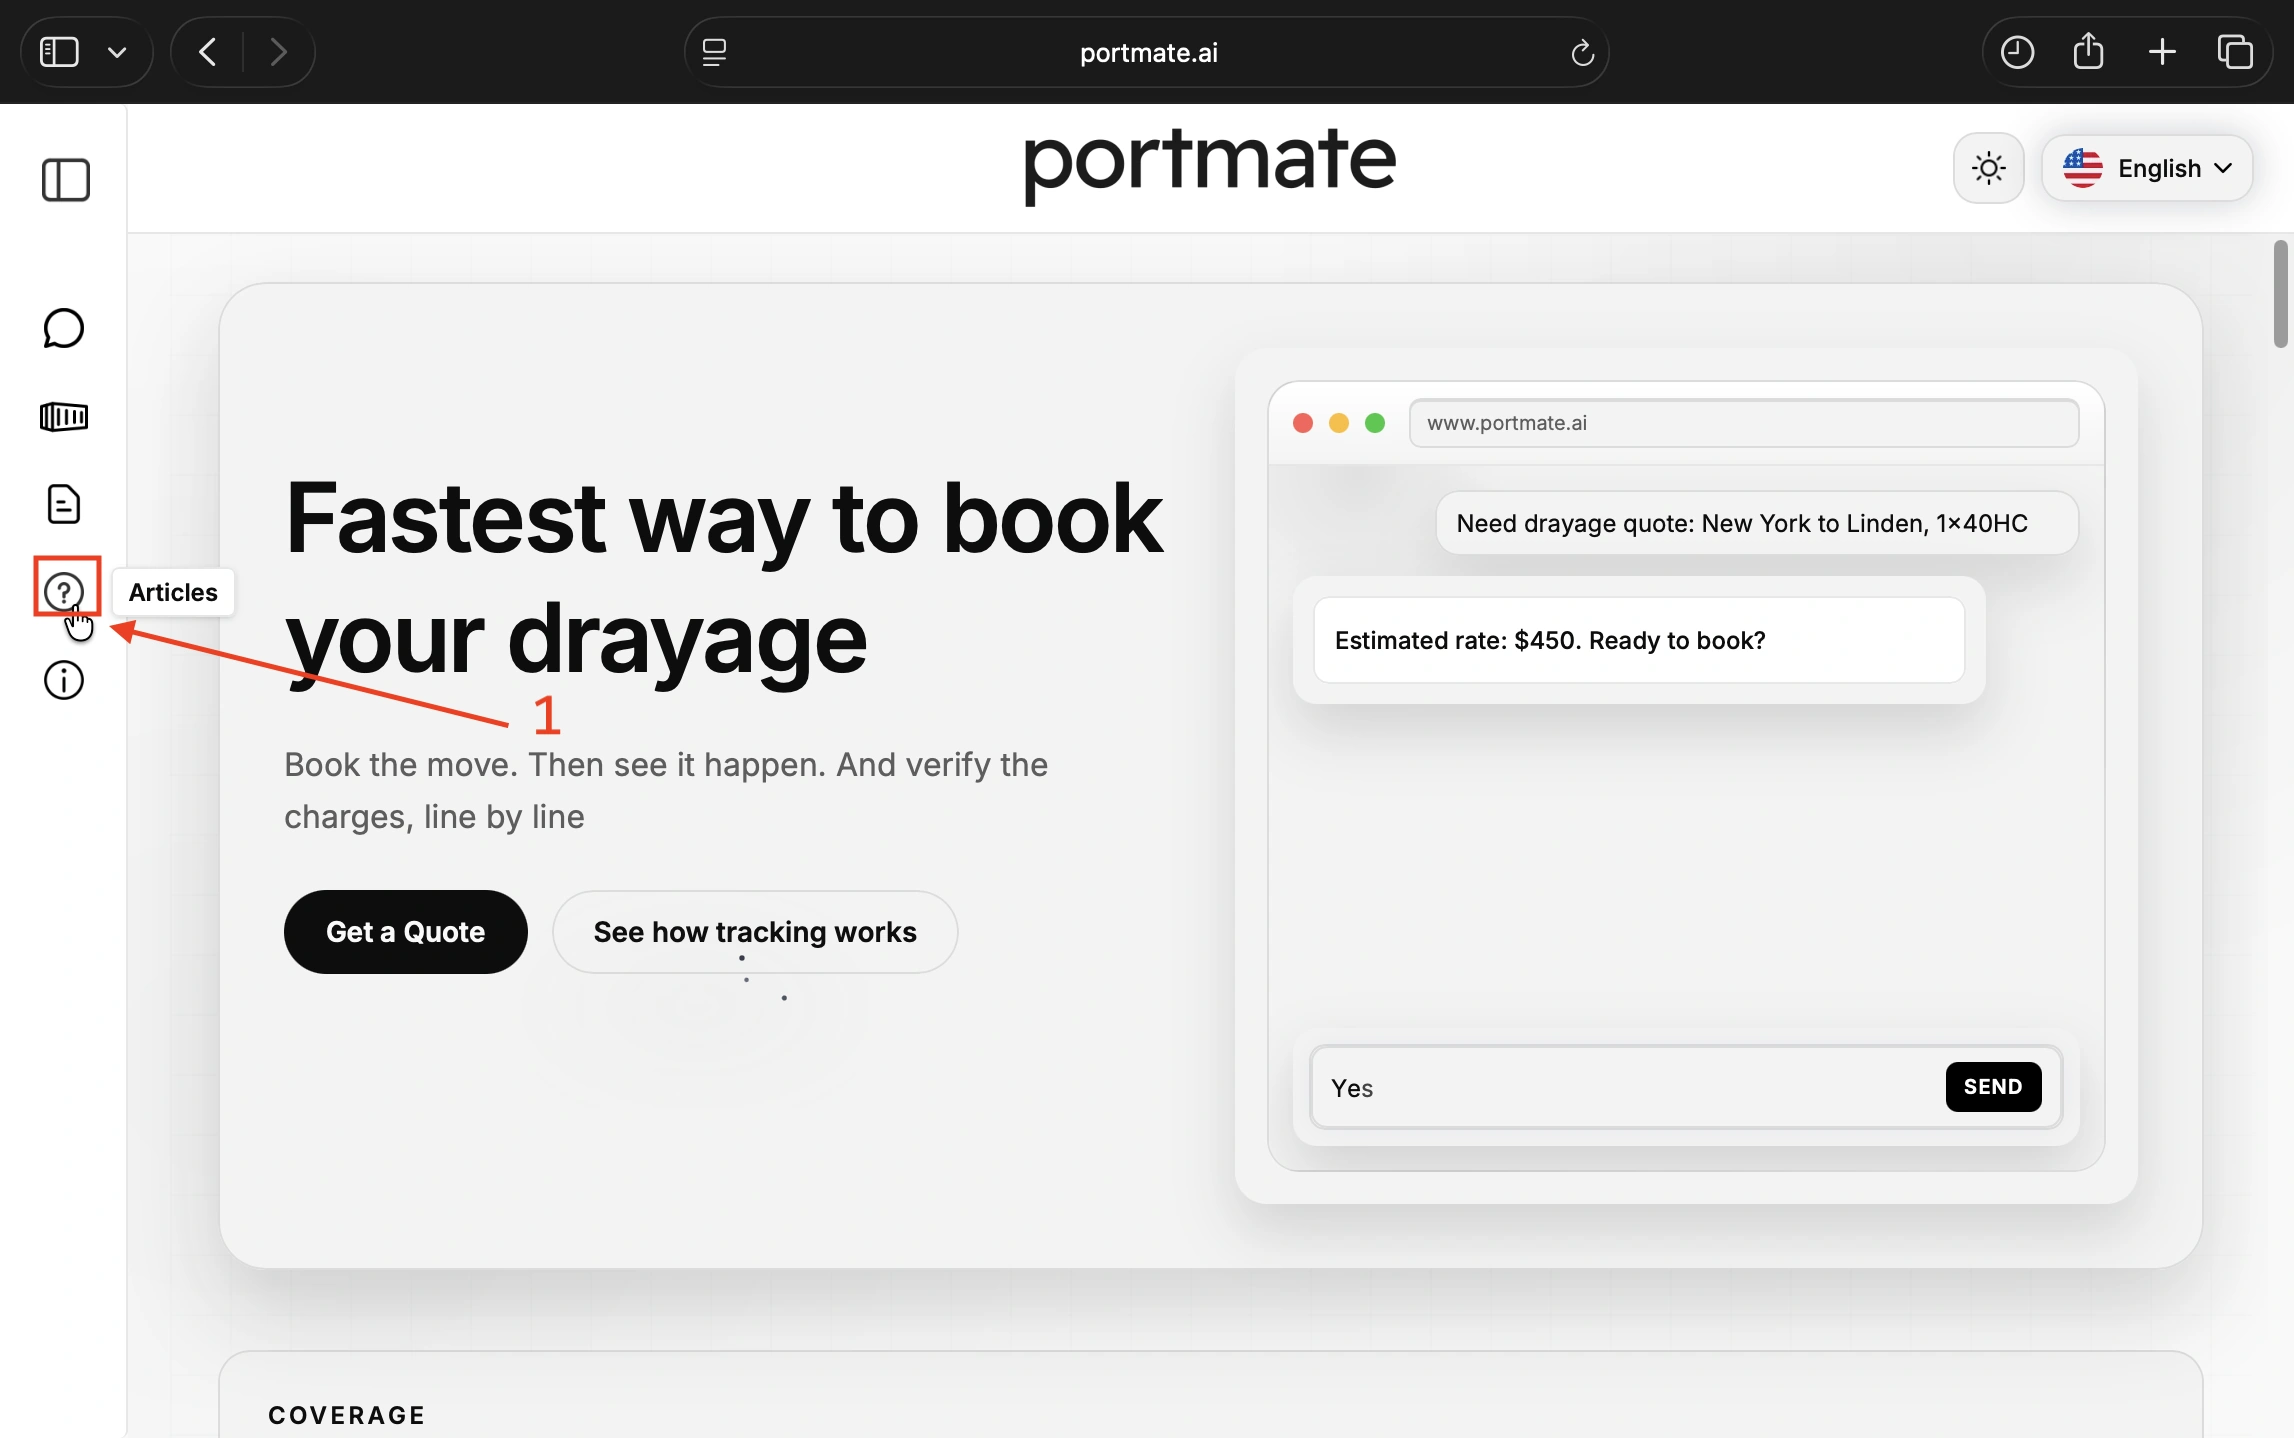Expand the Safari sidebar options chevron
Viewport: 2294px width, 1438px height.
point(117,52)
